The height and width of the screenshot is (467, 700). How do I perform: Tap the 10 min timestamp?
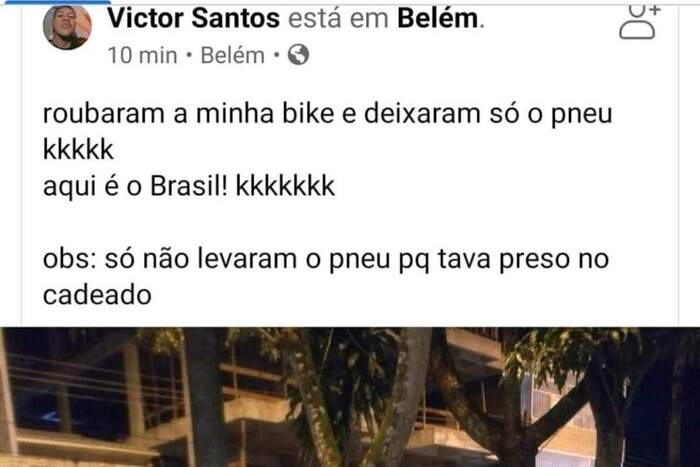point(142,55)
